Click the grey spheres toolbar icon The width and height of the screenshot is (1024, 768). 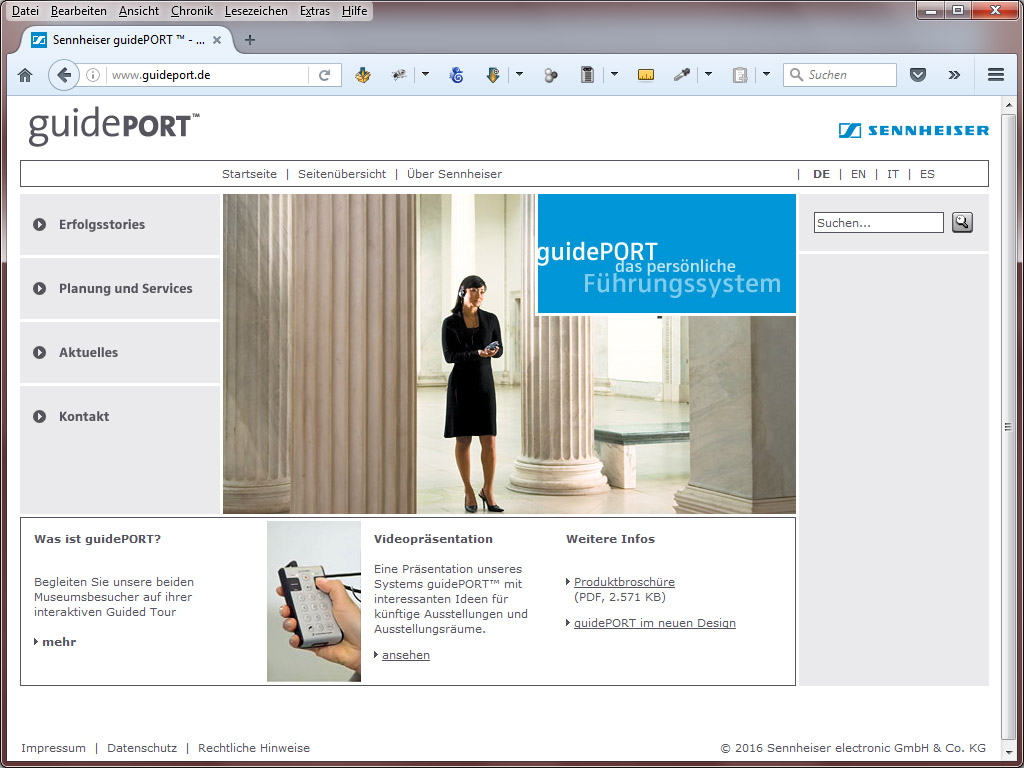(551, 75)
